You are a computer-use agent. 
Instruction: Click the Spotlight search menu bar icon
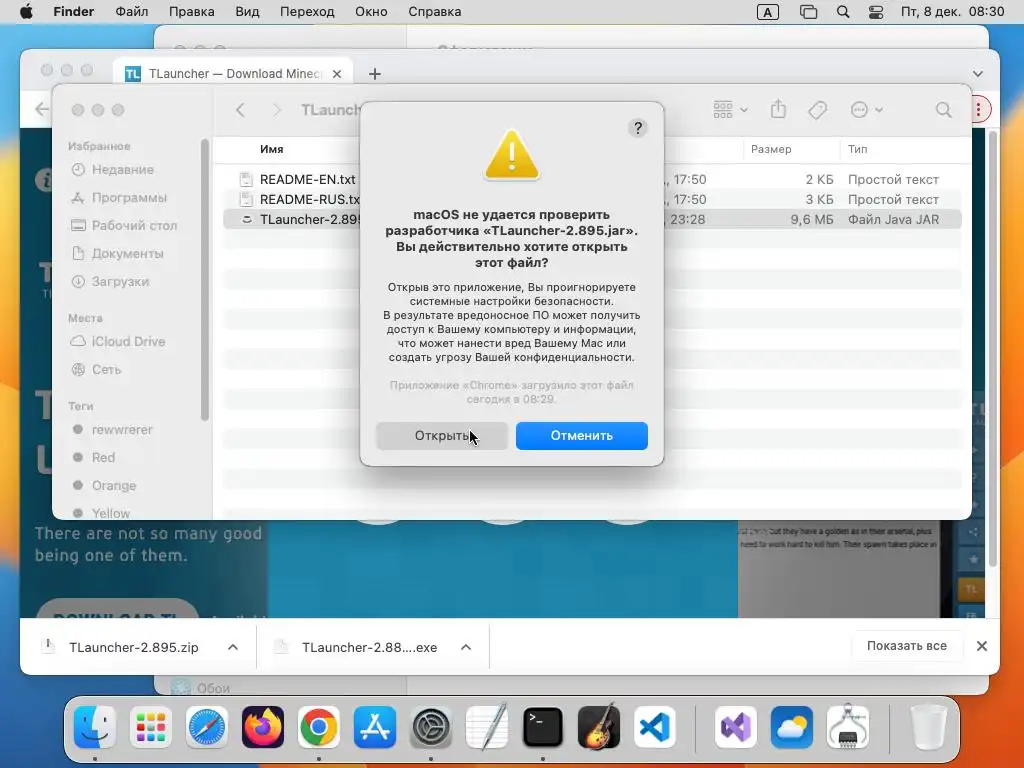point(843,12)
